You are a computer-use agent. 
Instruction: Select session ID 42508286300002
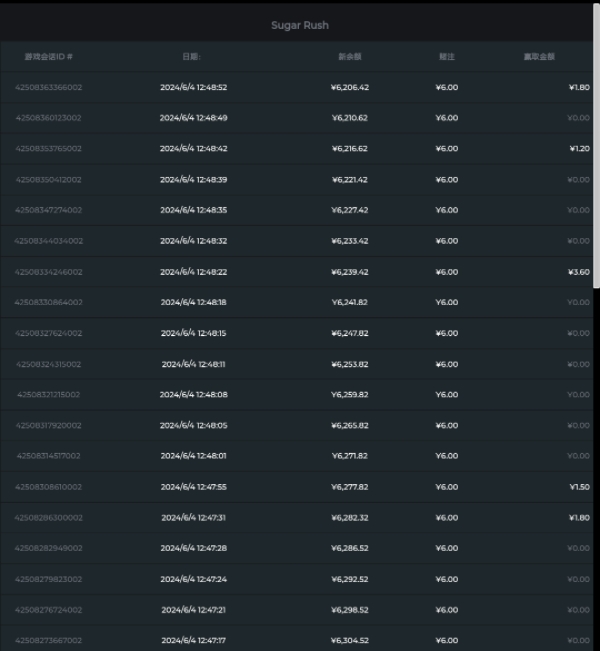(48, 518)
